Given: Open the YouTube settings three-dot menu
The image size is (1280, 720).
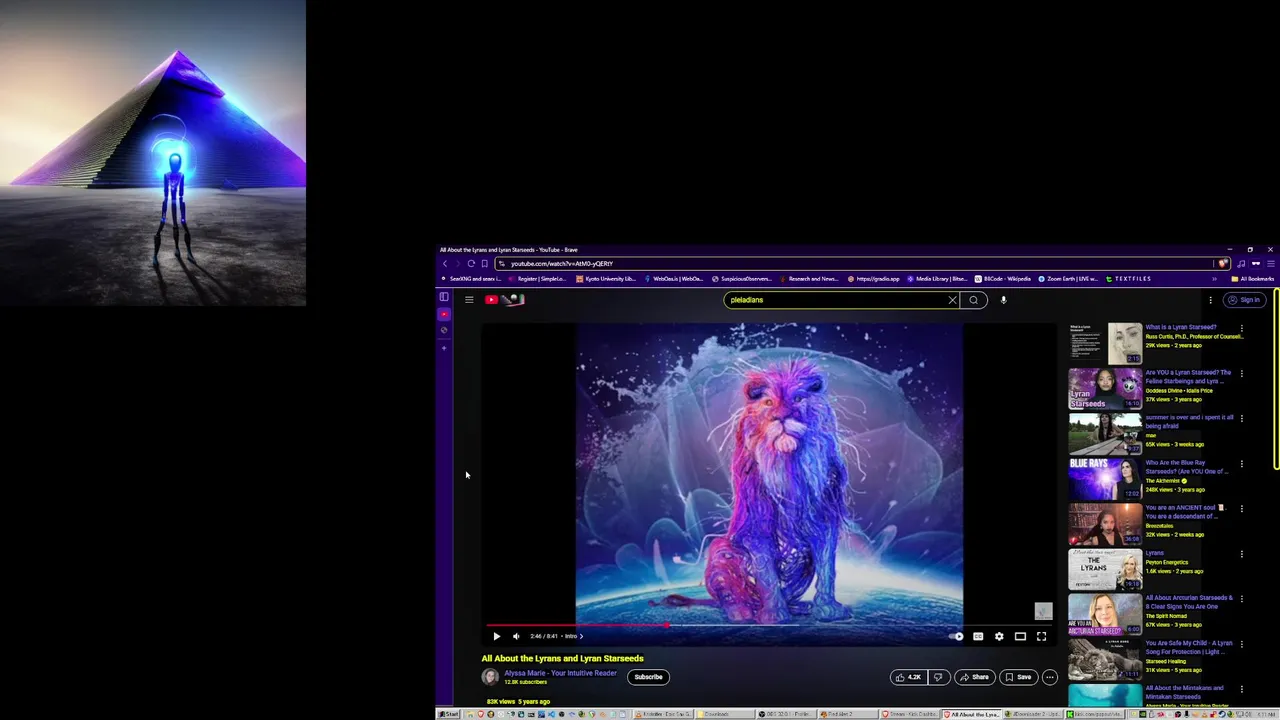Looking at the screenshot, I should pos(1210,300).
